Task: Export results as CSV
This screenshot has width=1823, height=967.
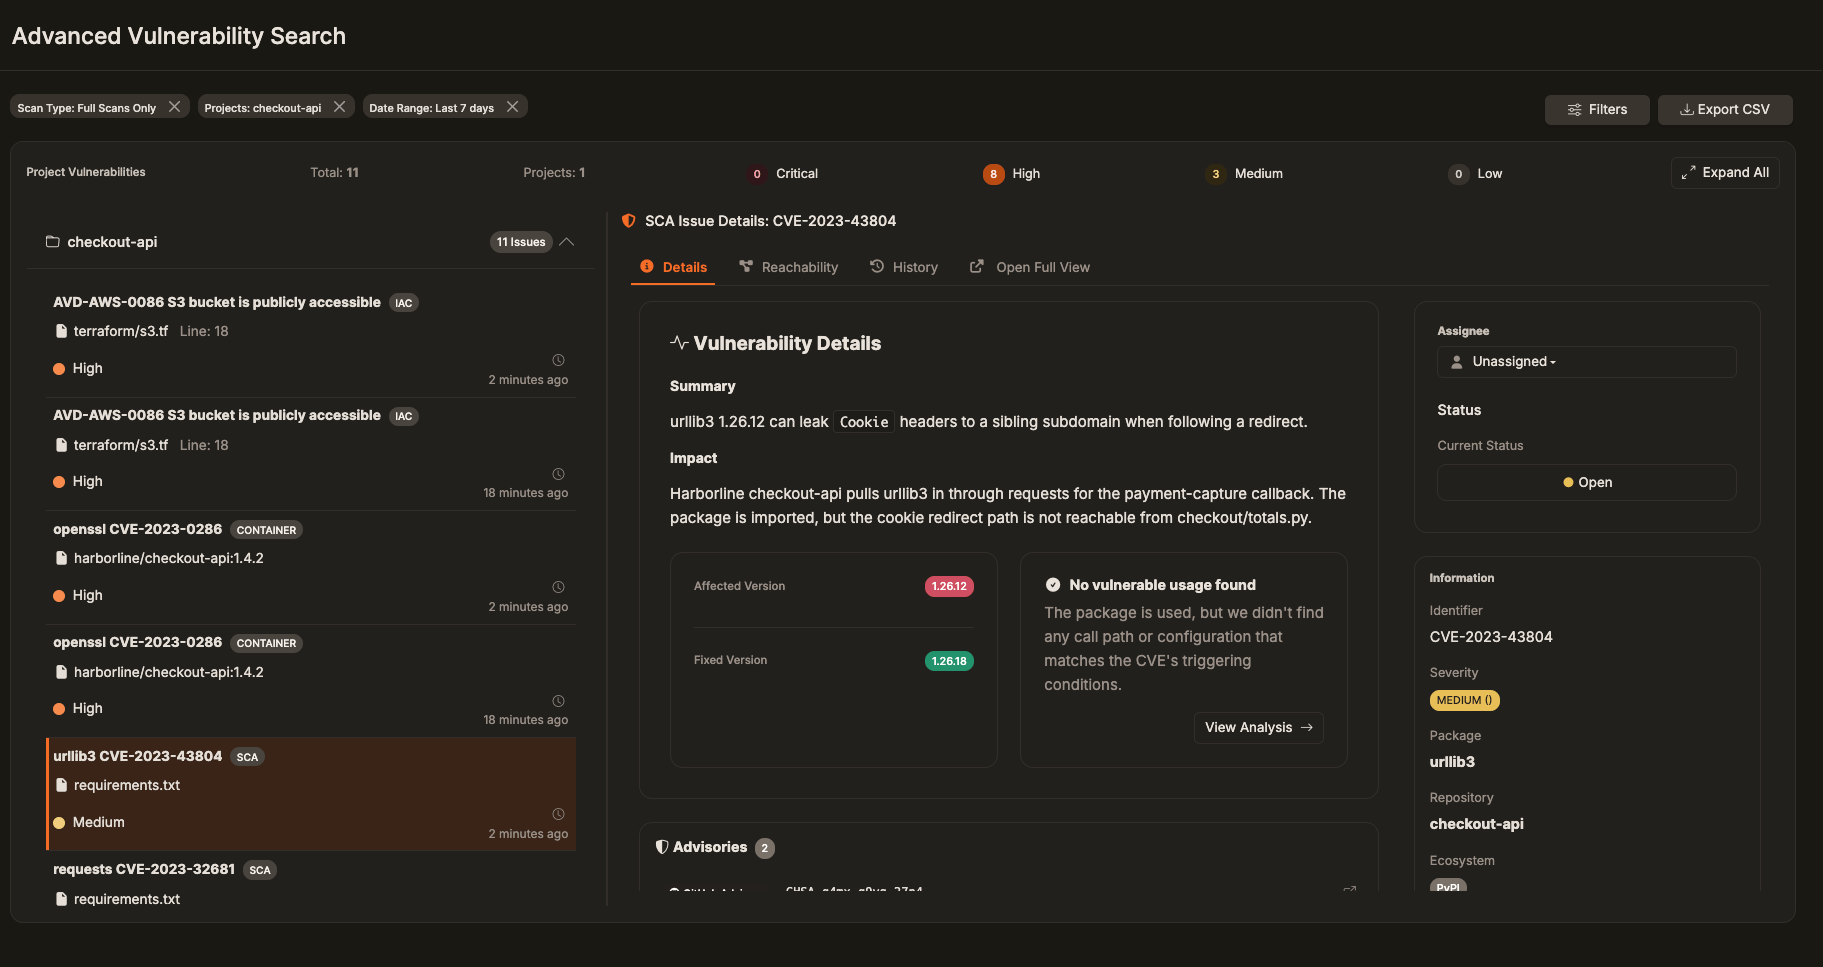Action: pyautogui.click(x=1725, y=110)
